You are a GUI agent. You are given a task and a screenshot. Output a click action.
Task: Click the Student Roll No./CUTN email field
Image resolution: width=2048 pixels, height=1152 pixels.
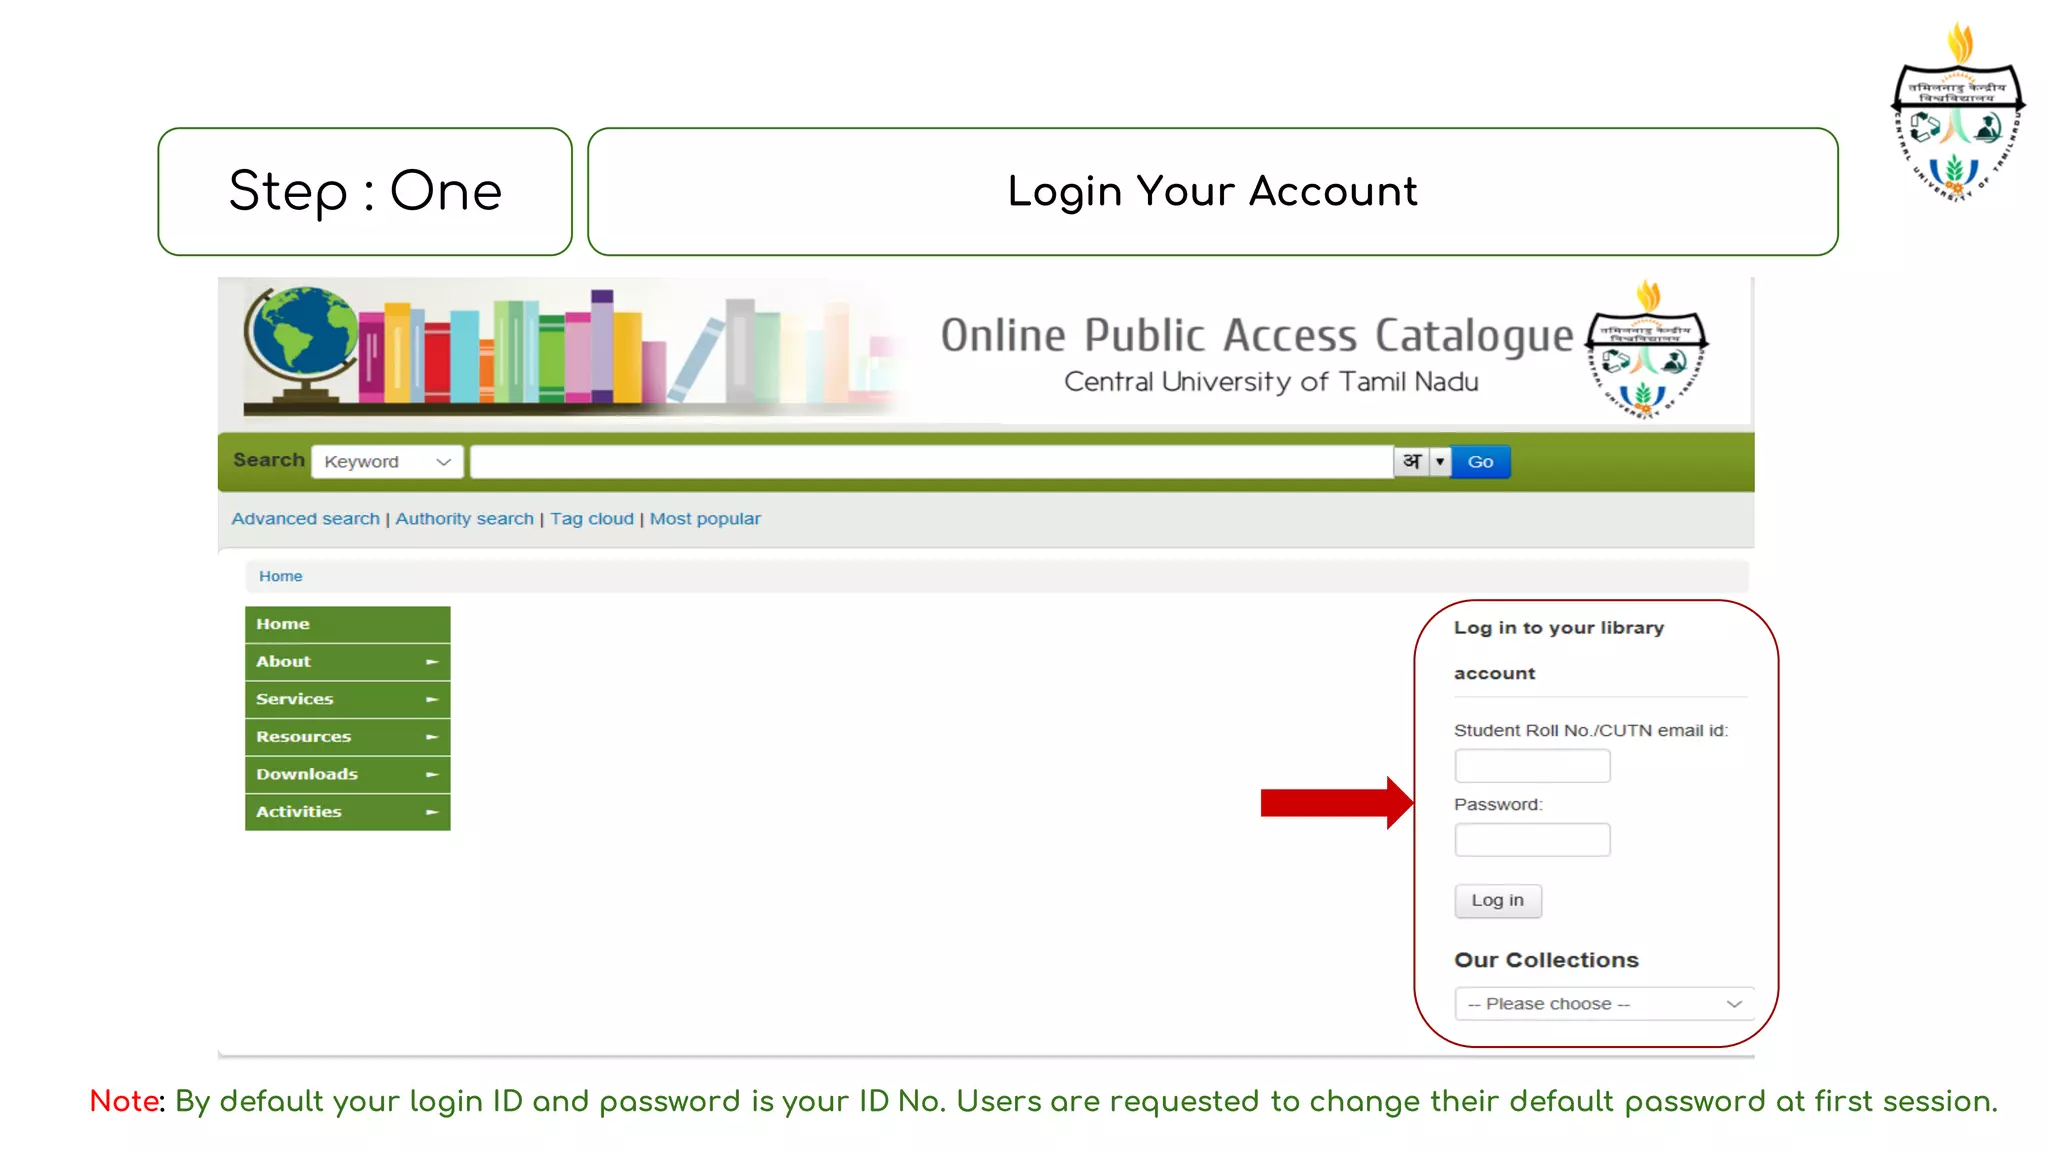1532,766
